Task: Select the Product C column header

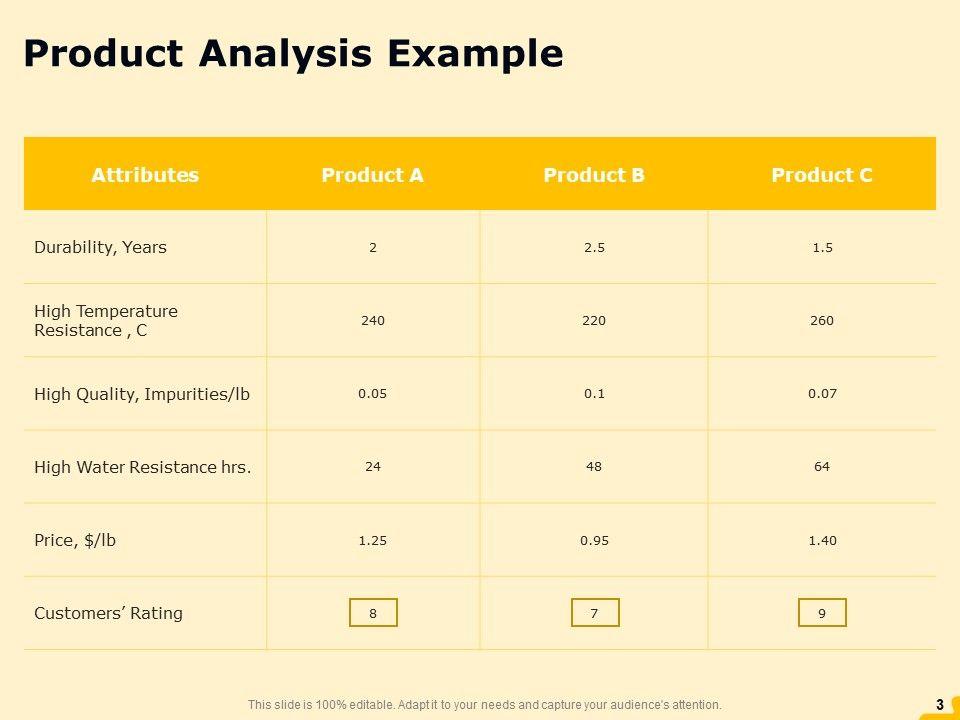Action: pos(822,175)
